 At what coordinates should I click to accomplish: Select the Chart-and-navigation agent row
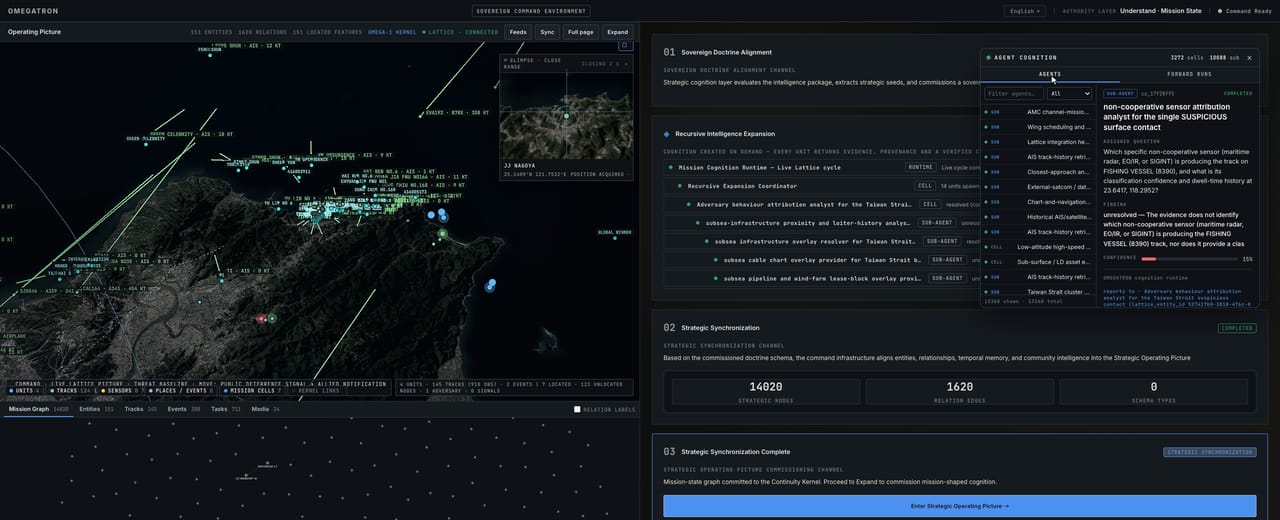point(1038,202)
